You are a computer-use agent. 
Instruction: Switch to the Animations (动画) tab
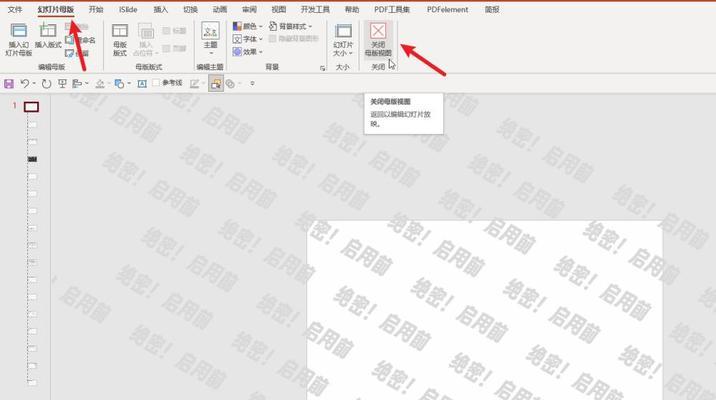click(220, 10)
